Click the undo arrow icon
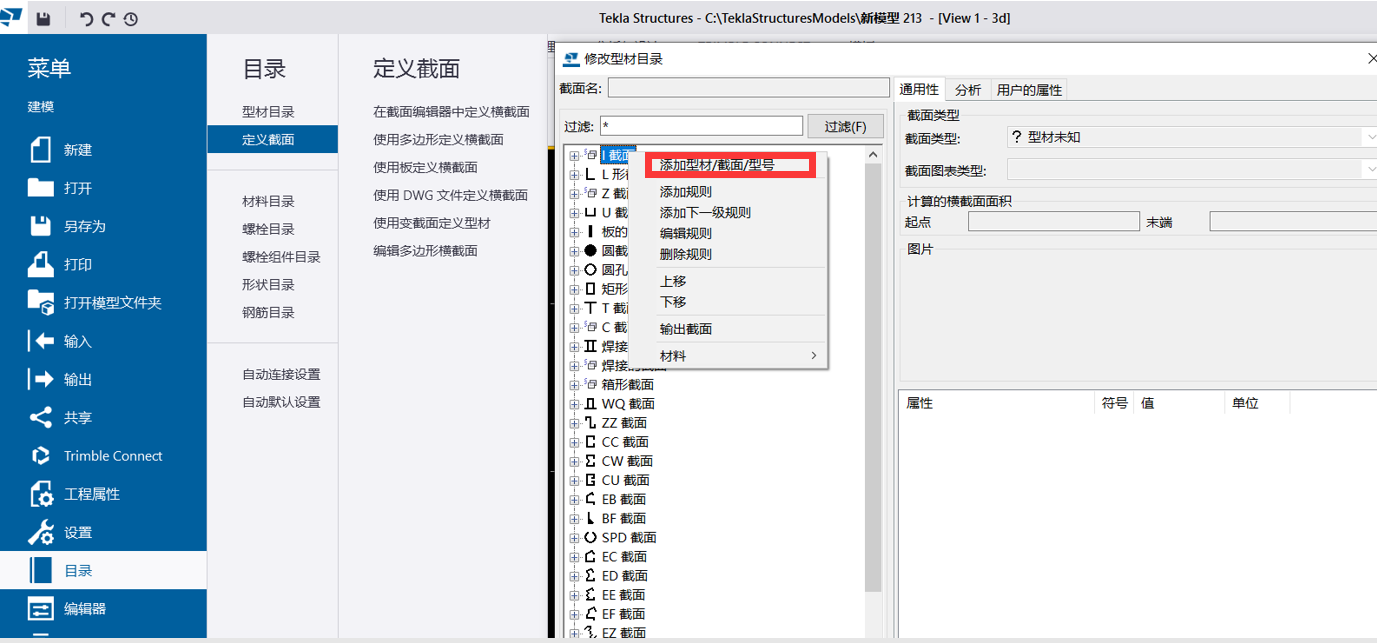This screenshot has height=643, width=1377. 87,19
